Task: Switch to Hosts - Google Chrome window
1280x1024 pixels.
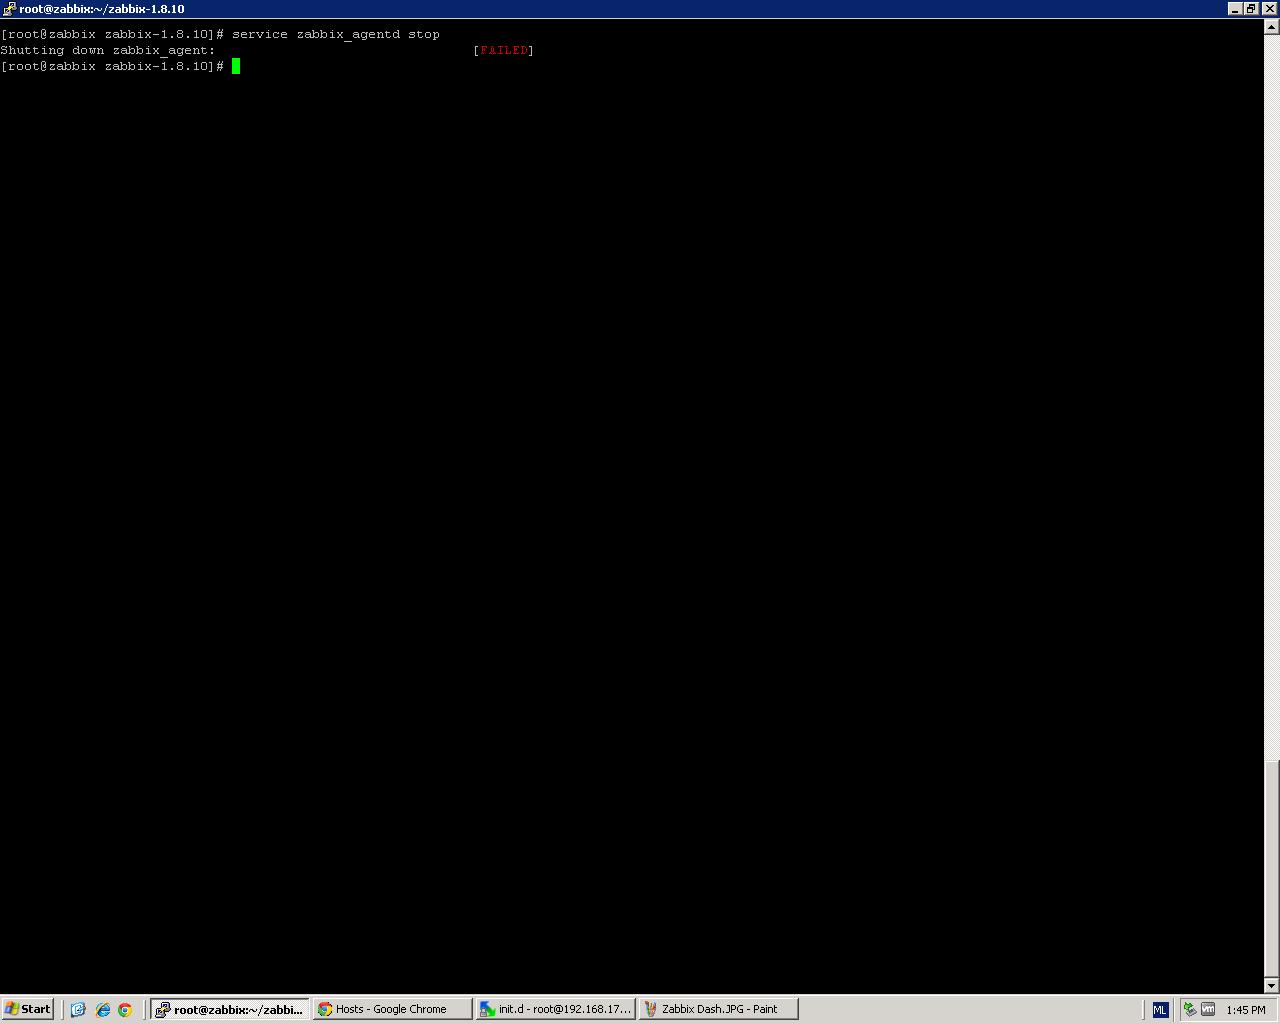Action: [392, 1009]
